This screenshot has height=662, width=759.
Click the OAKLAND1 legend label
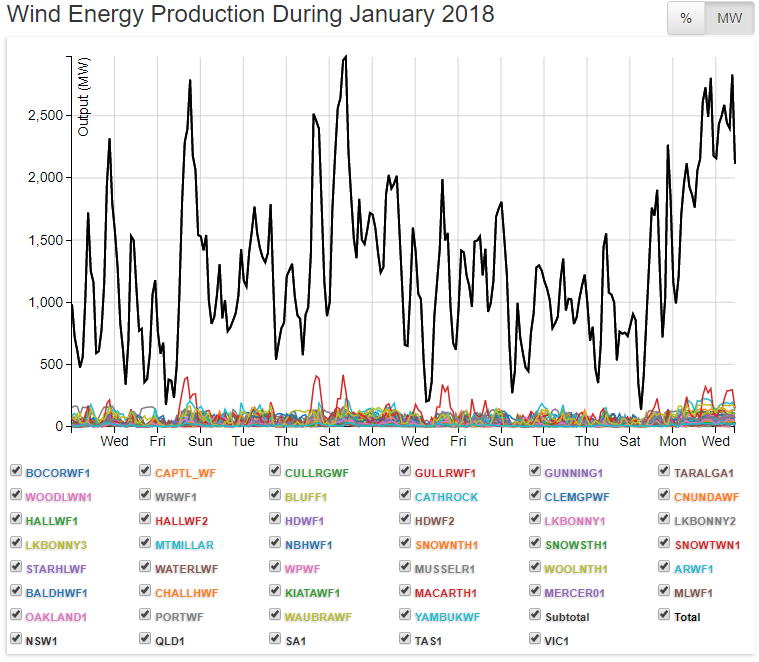(x=58, y=617)
